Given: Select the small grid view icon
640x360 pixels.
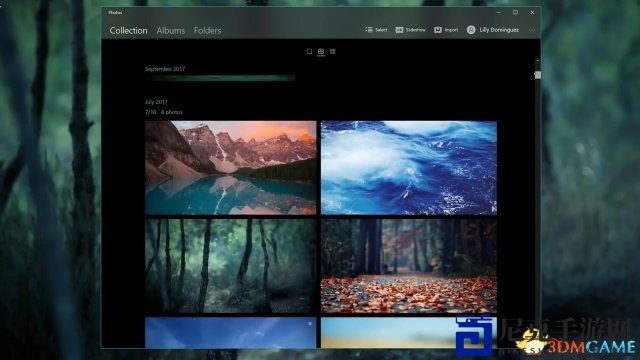Looking at the screenshot, I should pos(333,51).
